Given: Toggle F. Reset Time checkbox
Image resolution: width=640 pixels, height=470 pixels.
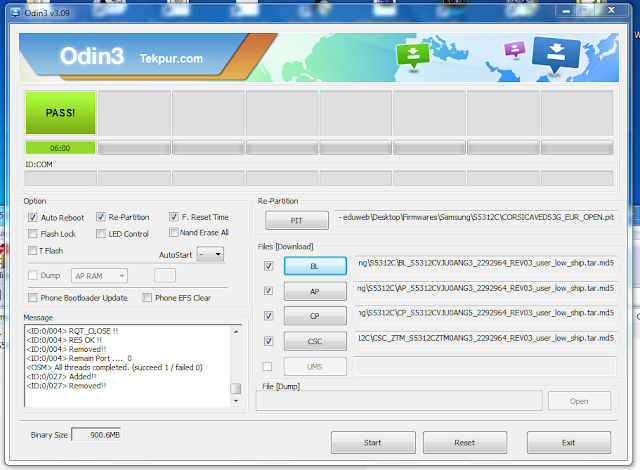Looking at the screenshot, I should (x=174, y=217).
